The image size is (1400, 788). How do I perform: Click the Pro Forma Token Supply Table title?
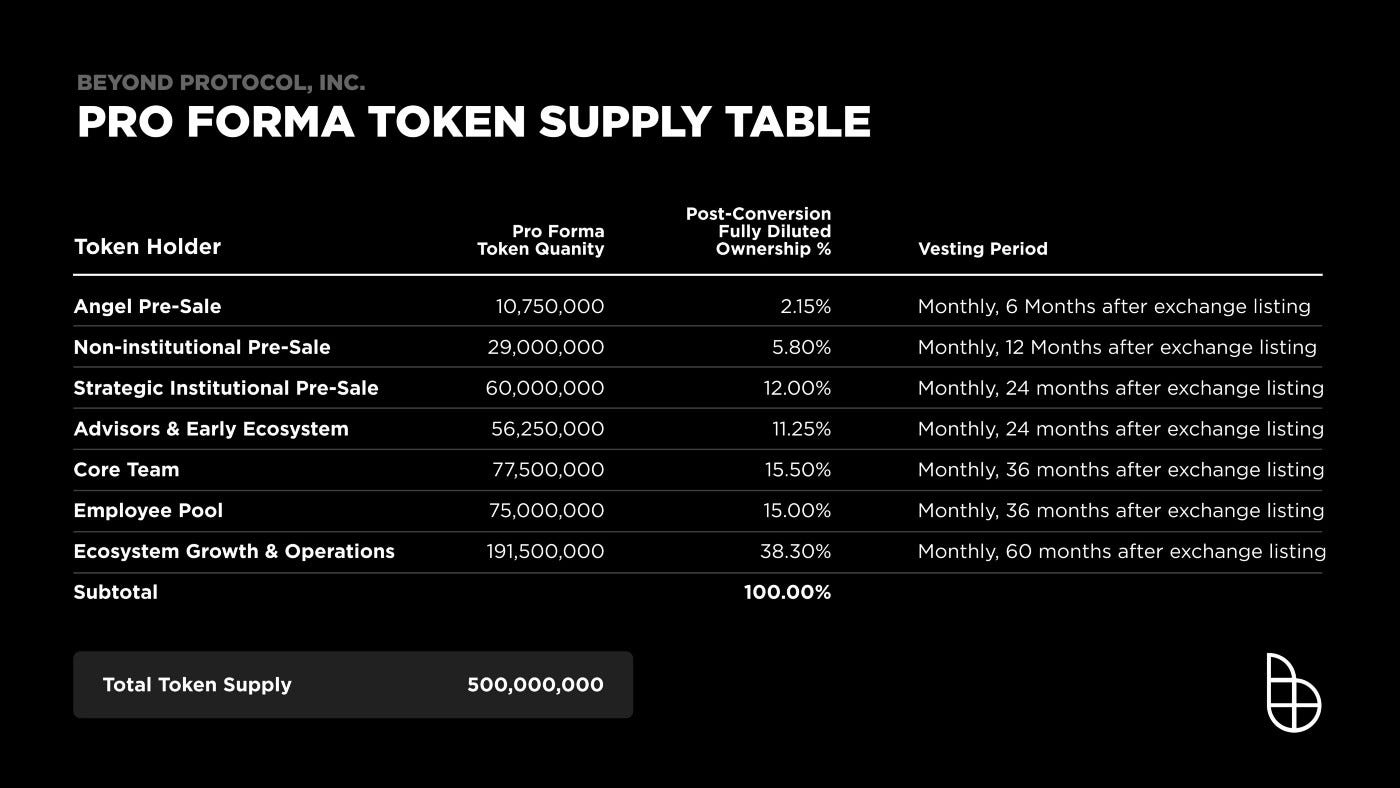pyautogui.click(x=474, y=122)
